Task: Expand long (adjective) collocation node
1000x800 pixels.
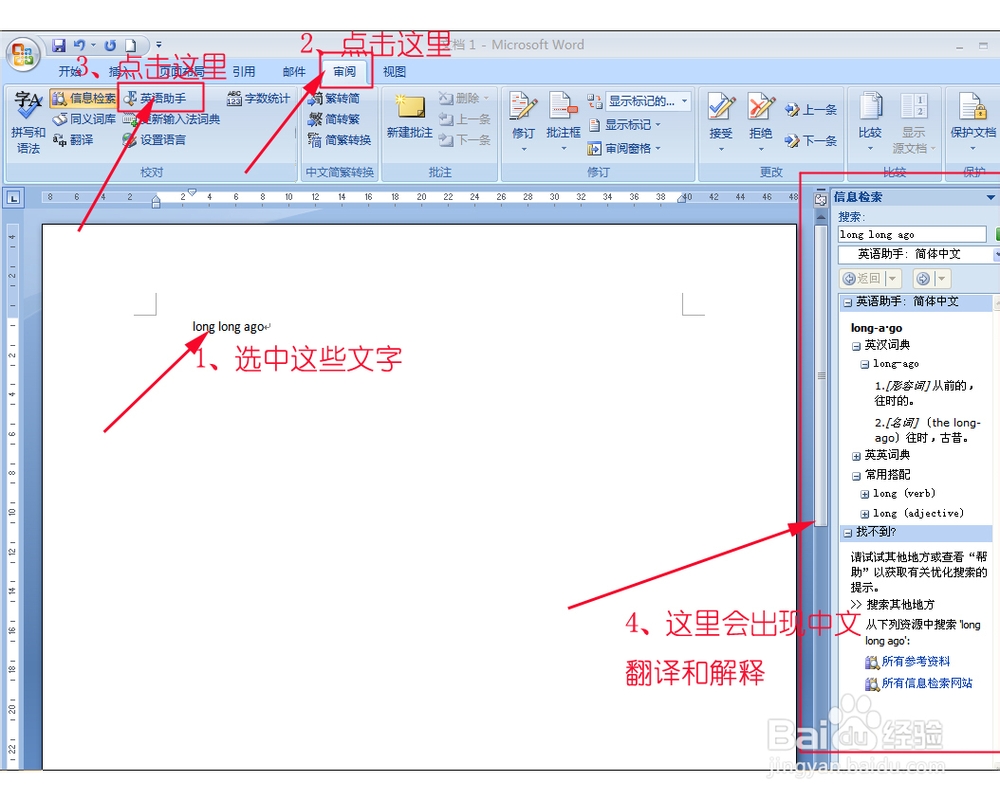Action: tap(865, 514)
